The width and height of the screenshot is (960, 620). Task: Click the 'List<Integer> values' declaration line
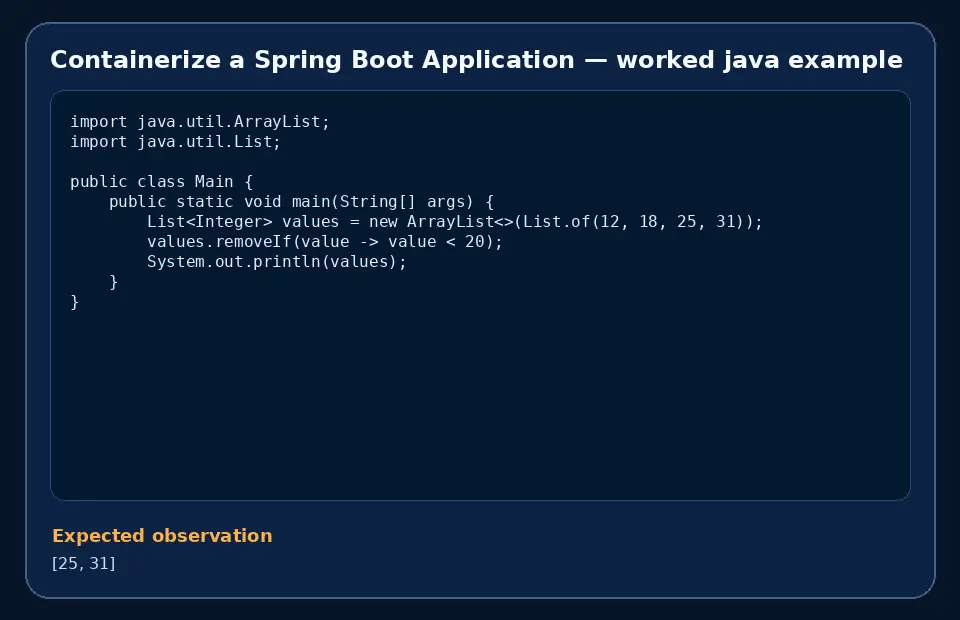(x=454, y=222)
